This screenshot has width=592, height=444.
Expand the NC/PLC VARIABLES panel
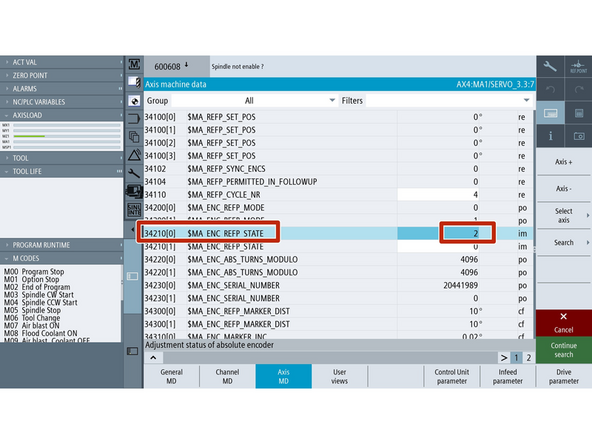coord(61,102)
